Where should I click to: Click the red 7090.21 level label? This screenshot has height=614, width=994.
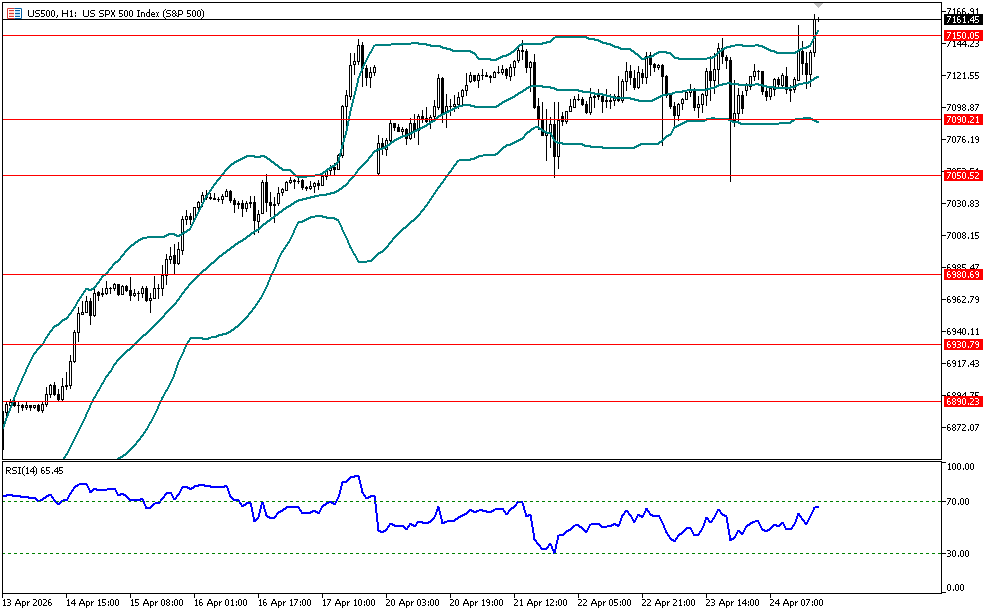(x=961, y=119)
